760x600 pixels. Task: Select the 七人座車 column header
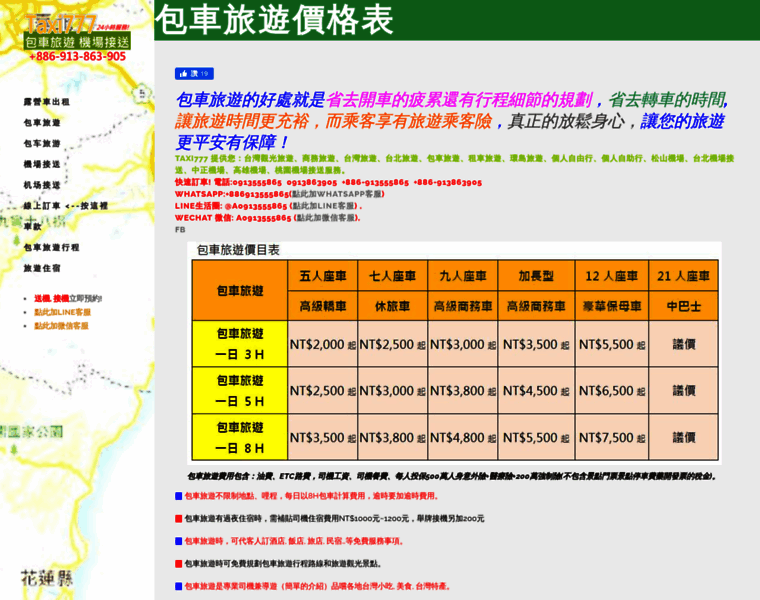click(393, 276)
